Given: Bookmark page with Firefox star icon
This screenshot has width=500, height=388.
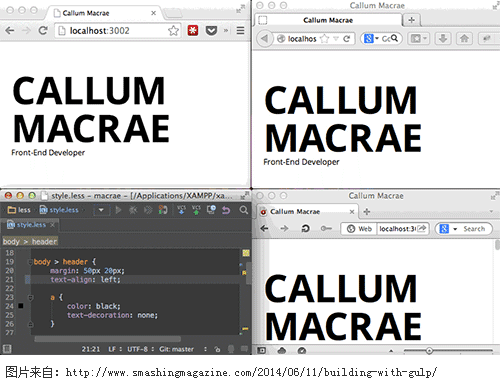Looking at the screenshot, I should pyautogui.click(x=324, y=39).
